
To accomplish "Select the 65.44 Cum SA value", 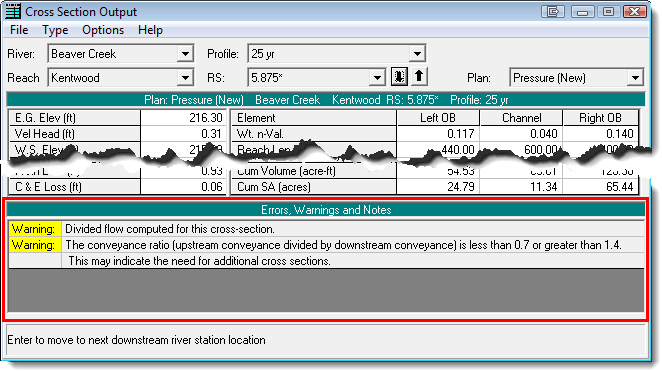I will pos(600,187).
